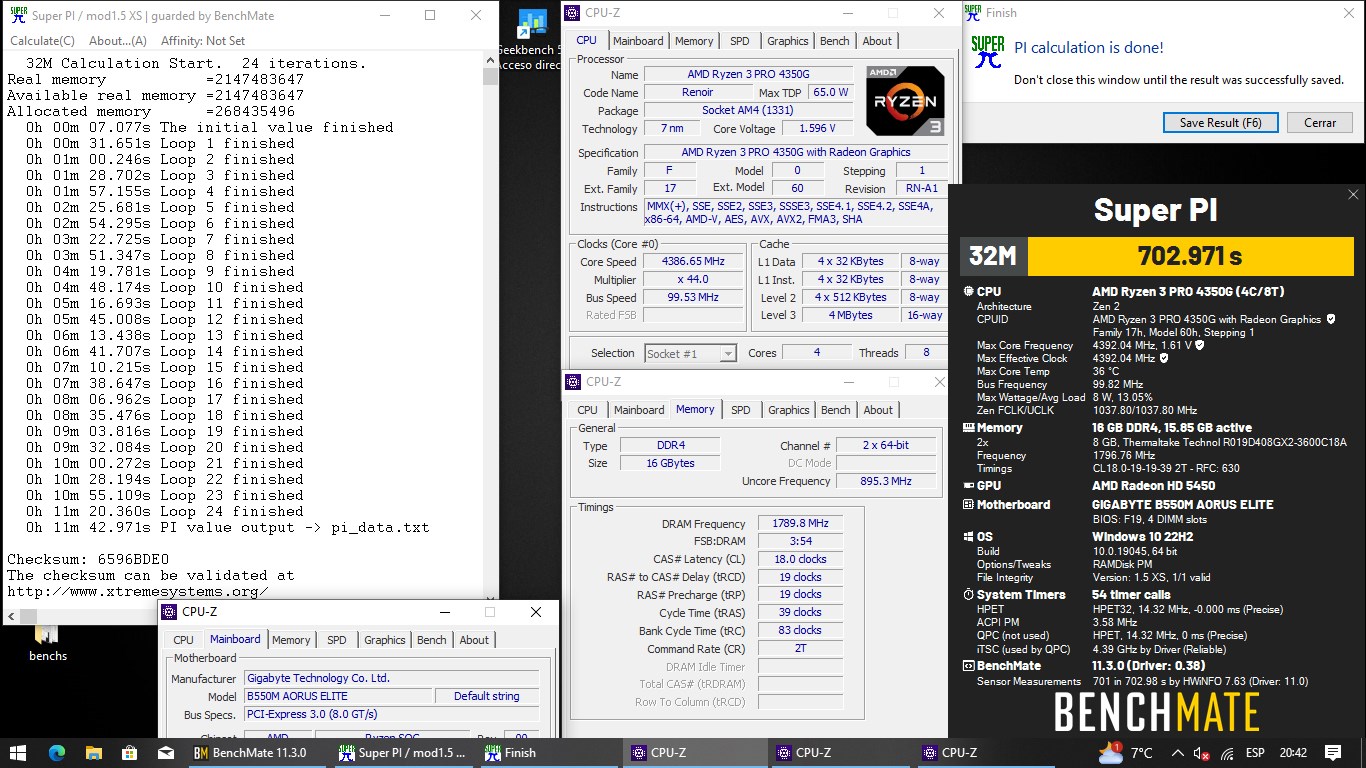
Task: Click the GPU card icon in BenchMate panel
Action: [x=968, y=485]
